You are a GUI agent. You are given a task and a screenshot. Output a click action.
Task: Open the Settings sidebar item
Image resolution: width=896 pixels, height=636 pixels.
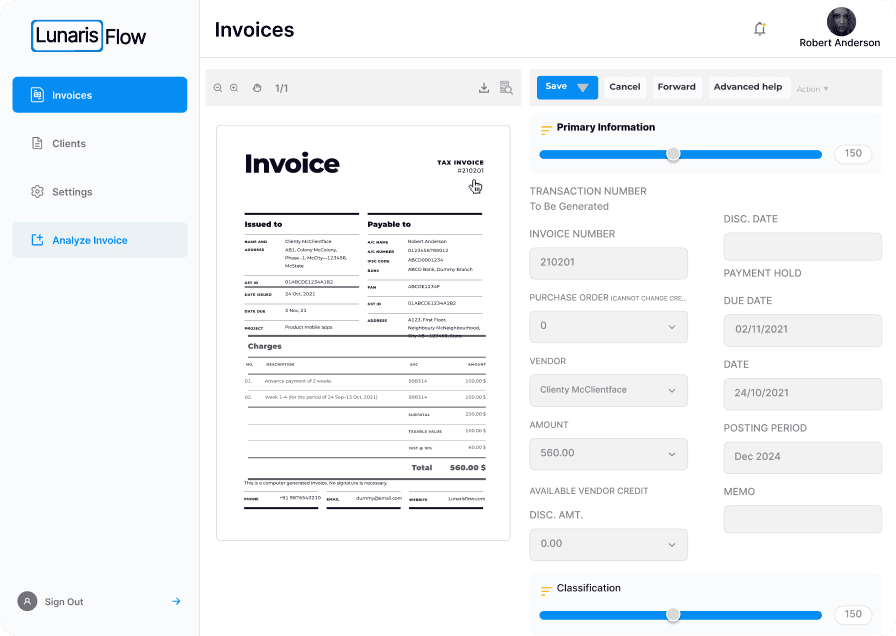click(99, 192)
